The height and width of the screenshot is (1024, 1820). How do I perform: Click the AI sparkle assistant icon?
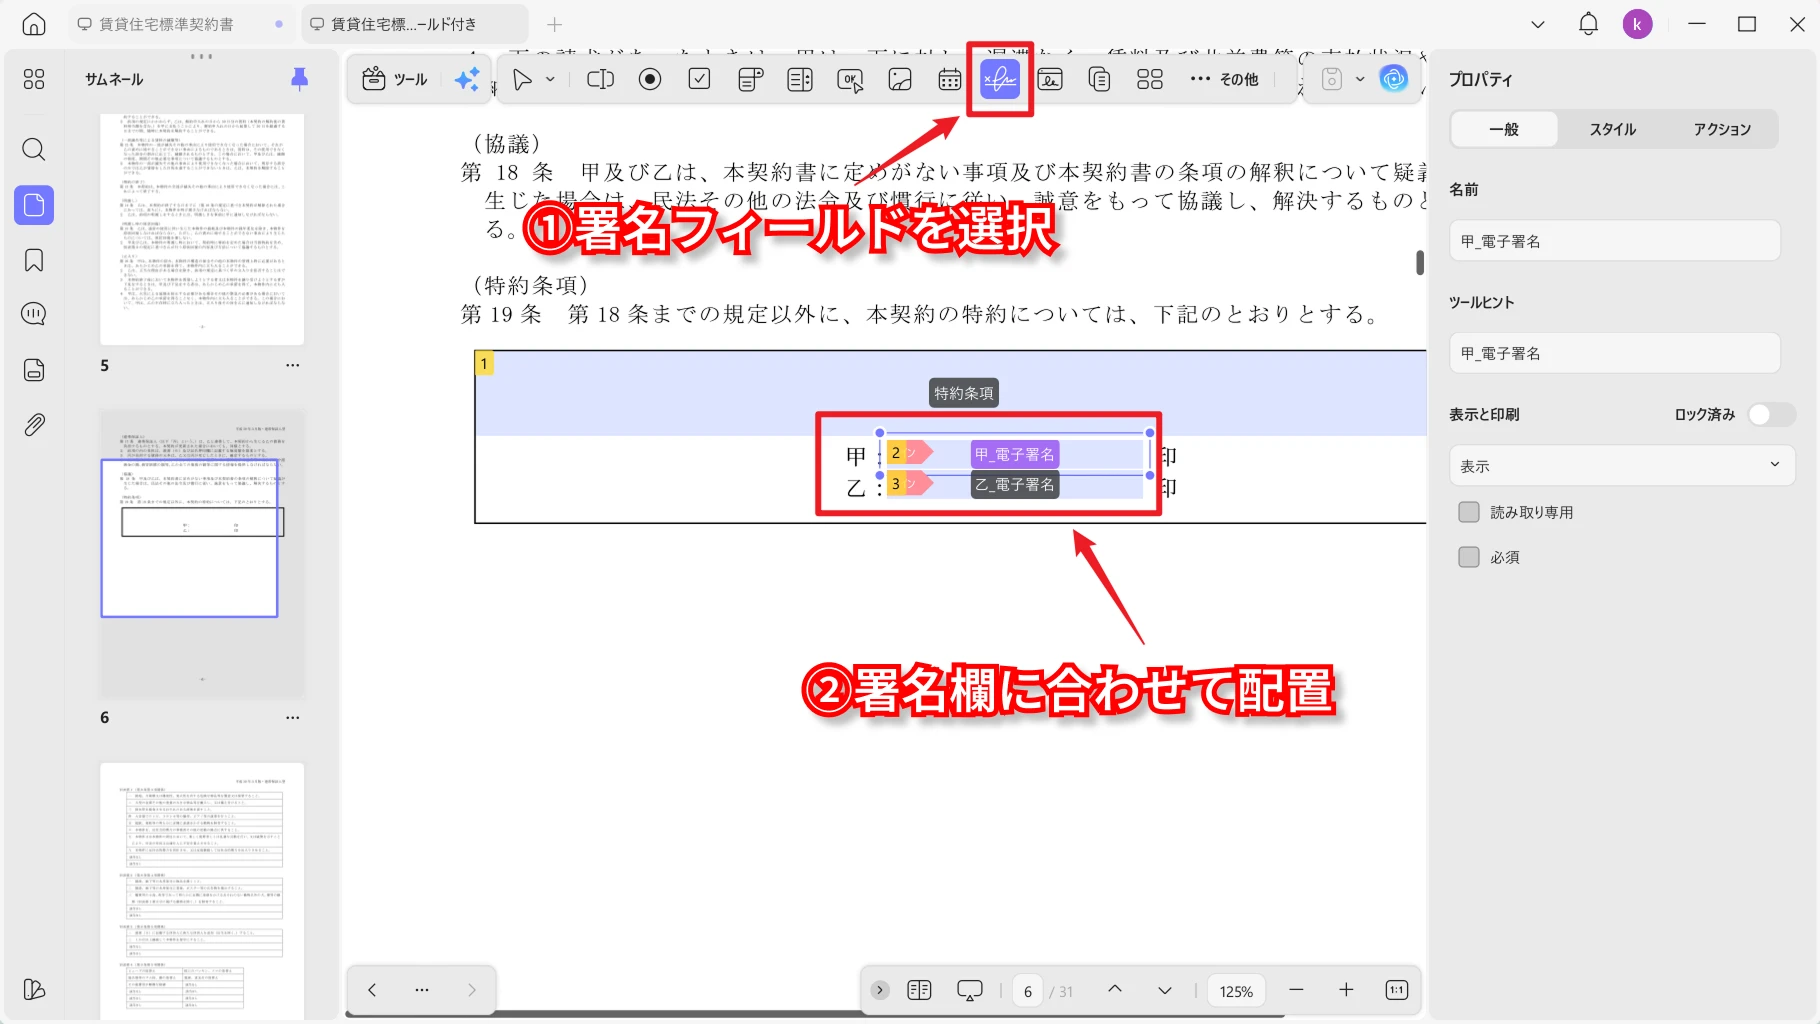tap(466, 79)
